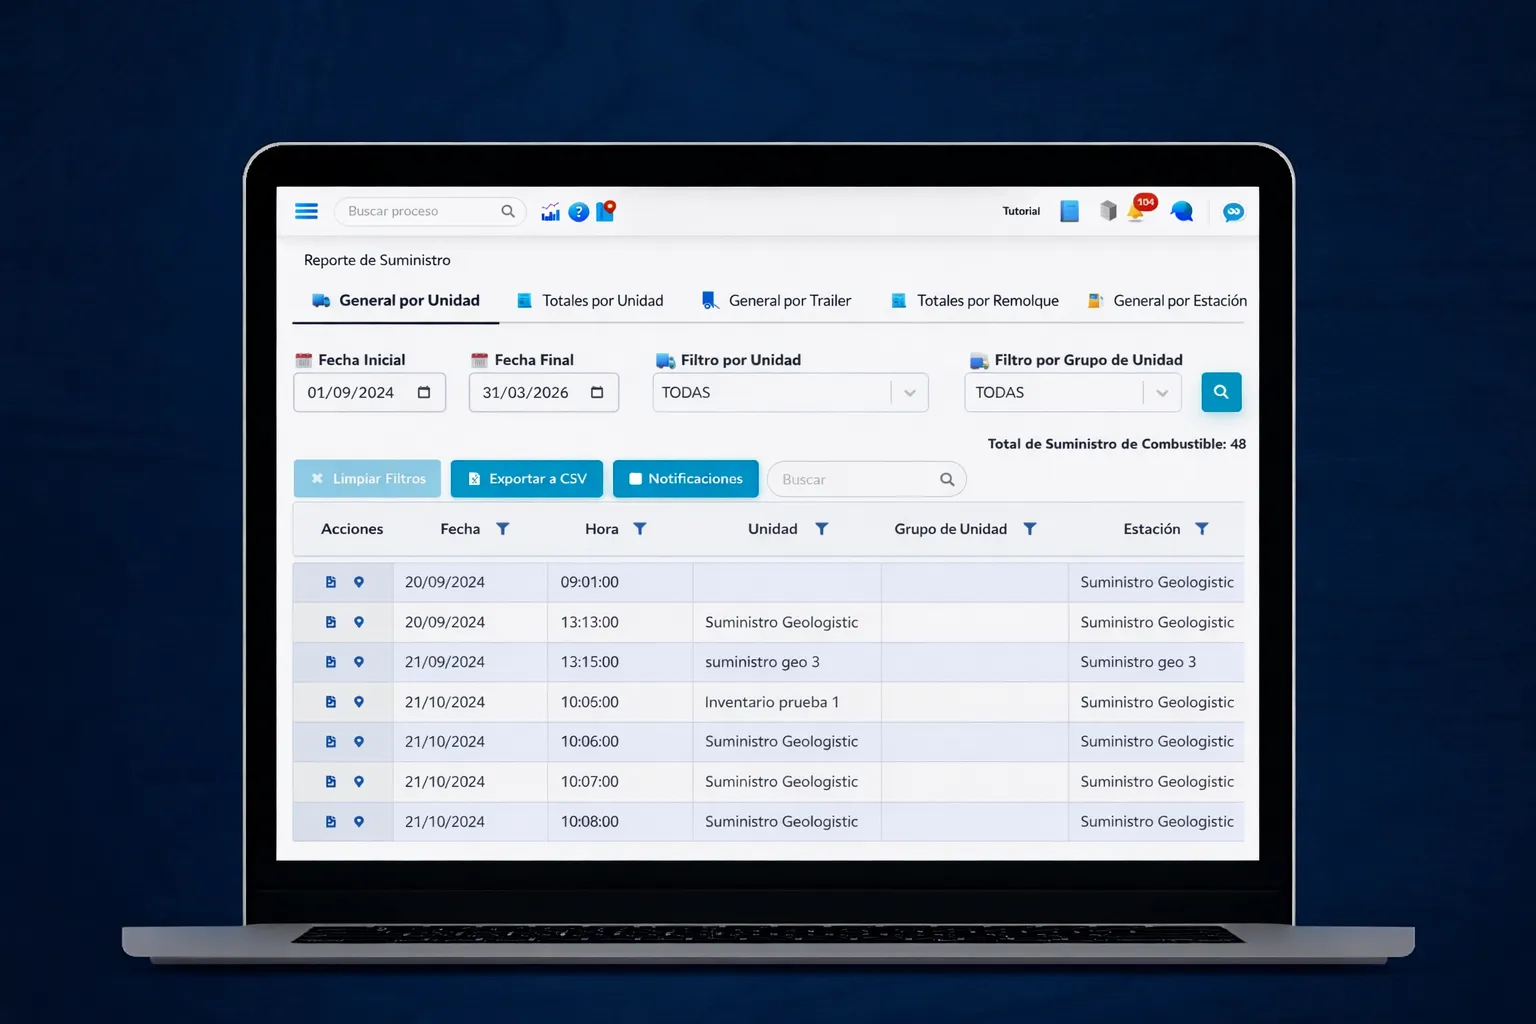Expand the Filtro por Grupo de Unidad dropdown
The image size is (1536, 1024).
(1161, 393)
